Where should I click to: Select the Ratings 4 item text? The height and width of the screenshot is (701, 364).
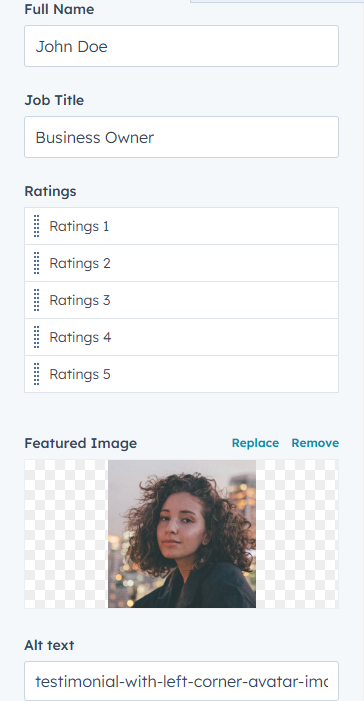click(80, 337)
